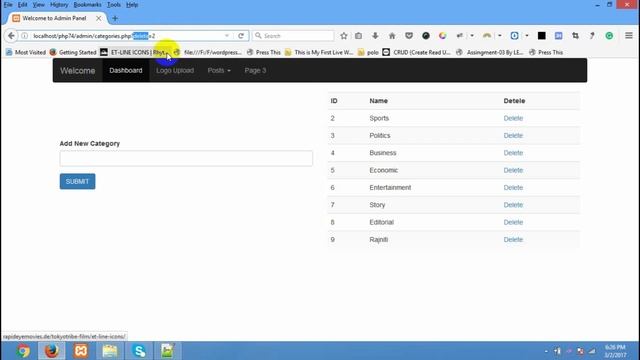The image size is (640, 360).
Task: Delete the Editorial category
Action: point(513,222)
